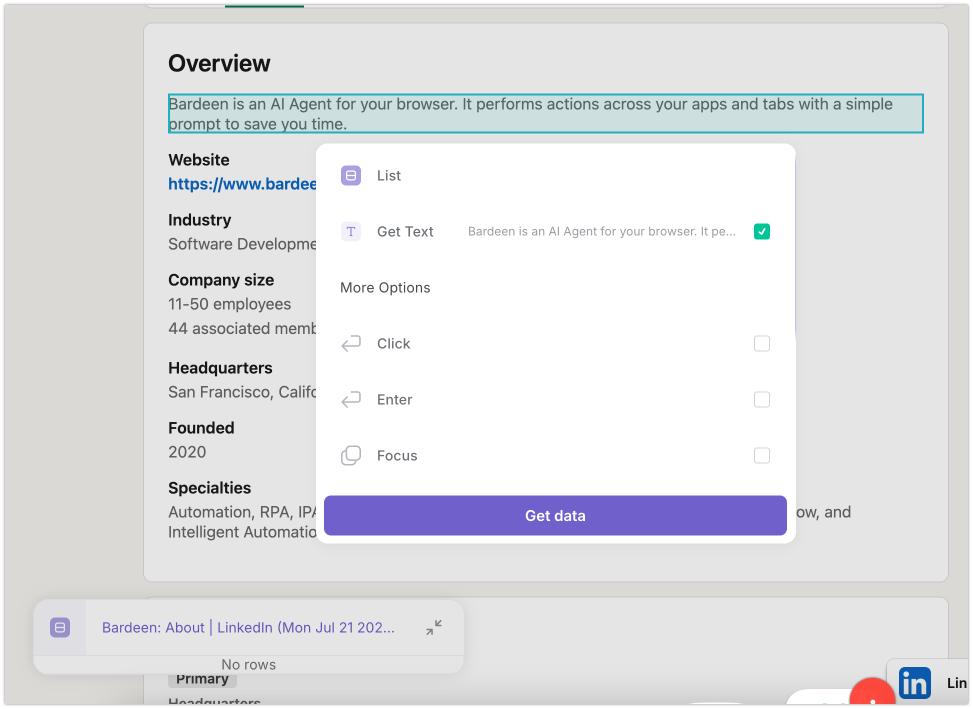Choose the Enter option label
The width and height of the screenshot is (973, 709).
[395, 399]
